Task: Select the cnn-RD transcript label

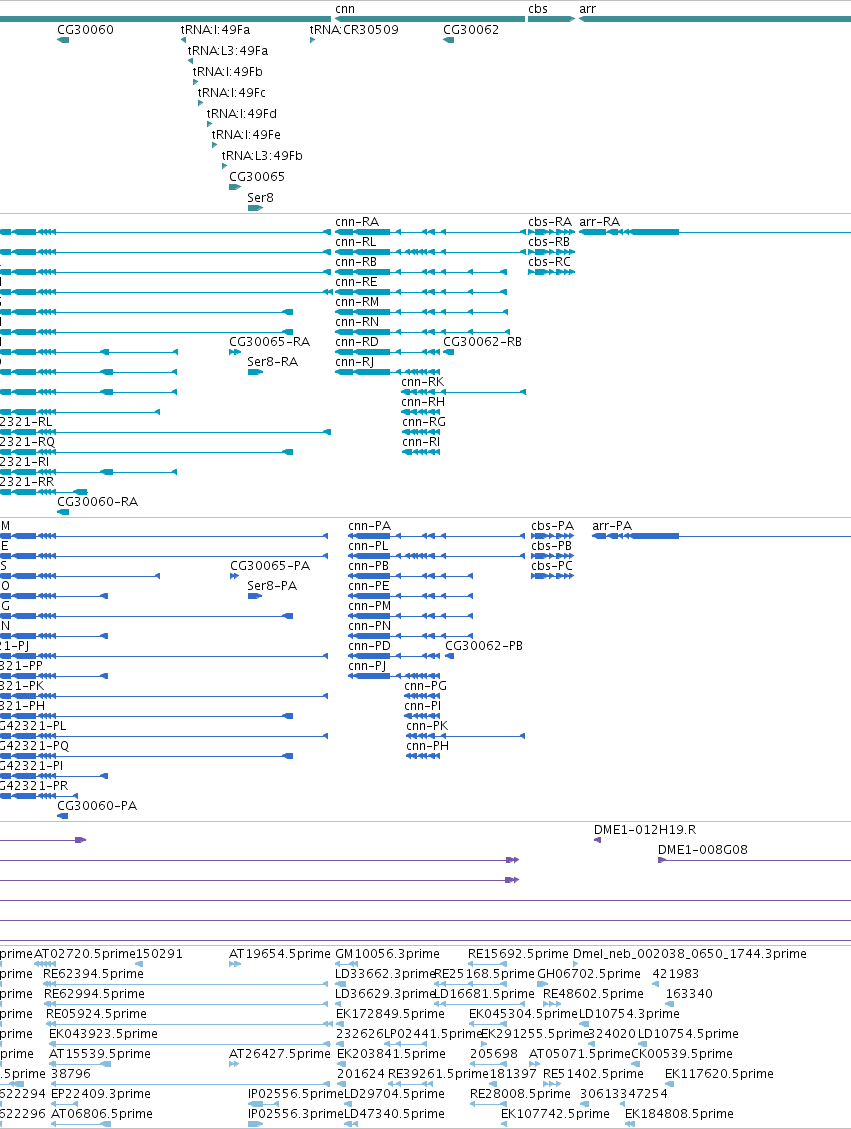Action: coord(357,341)
